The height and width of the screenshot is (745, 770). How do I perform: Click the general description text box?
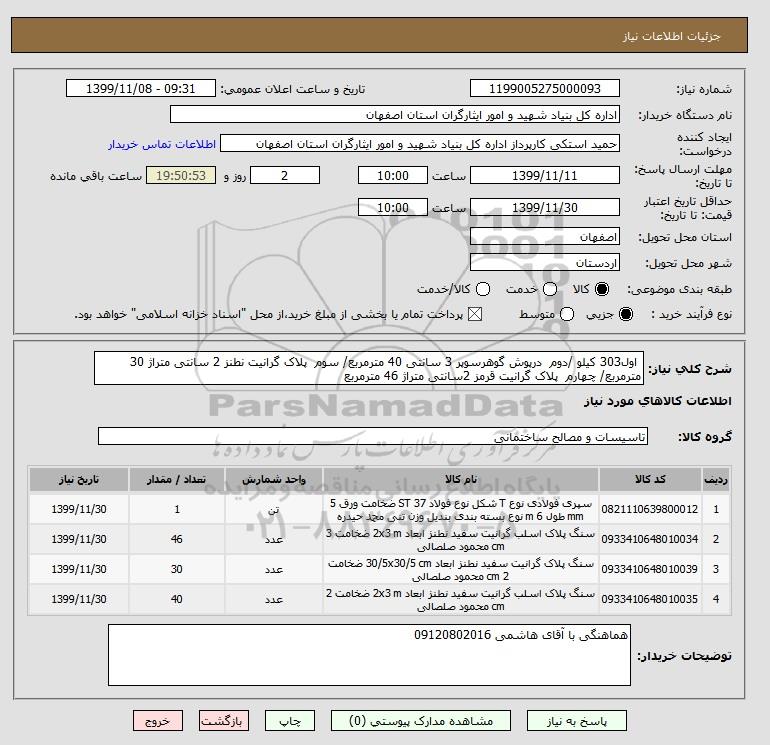click(x=369, y=368)
